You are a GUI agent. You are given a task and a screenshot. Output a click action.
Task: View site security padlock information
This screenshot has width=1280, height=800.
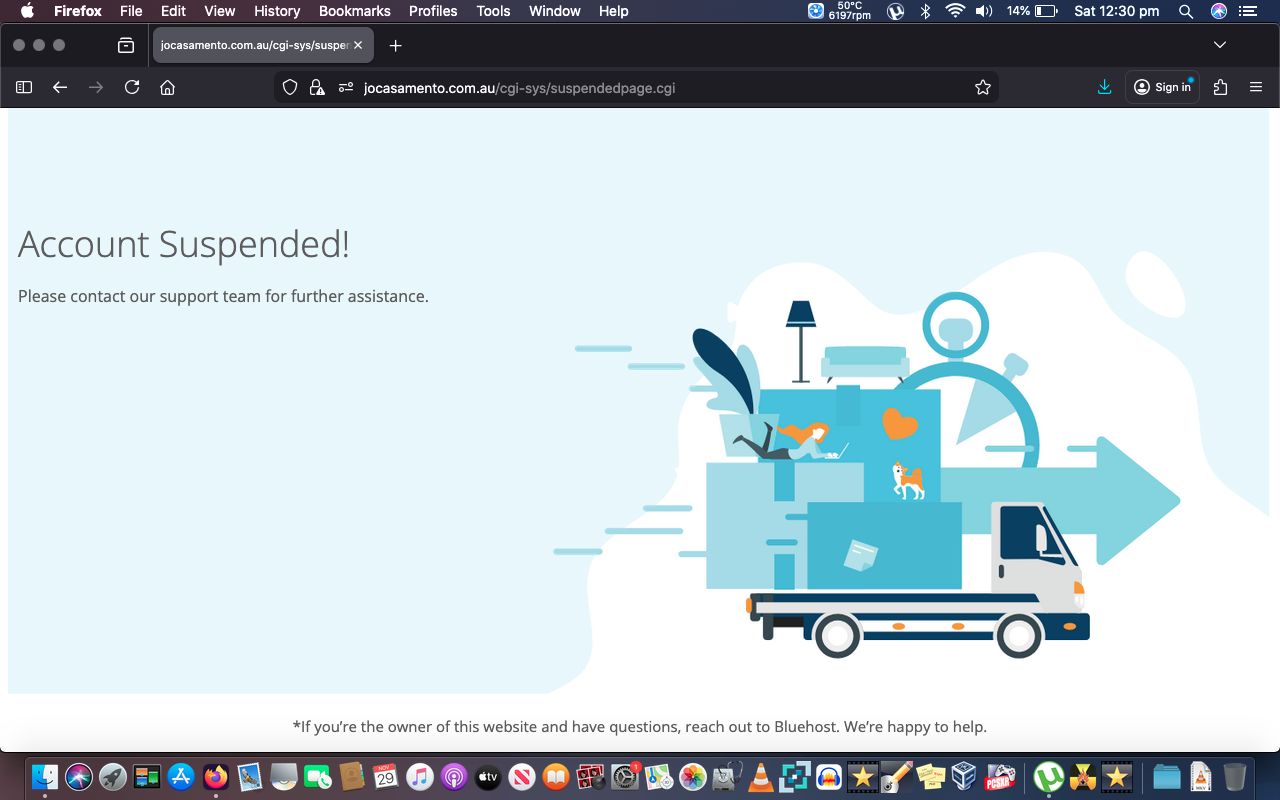pos(317,88)
